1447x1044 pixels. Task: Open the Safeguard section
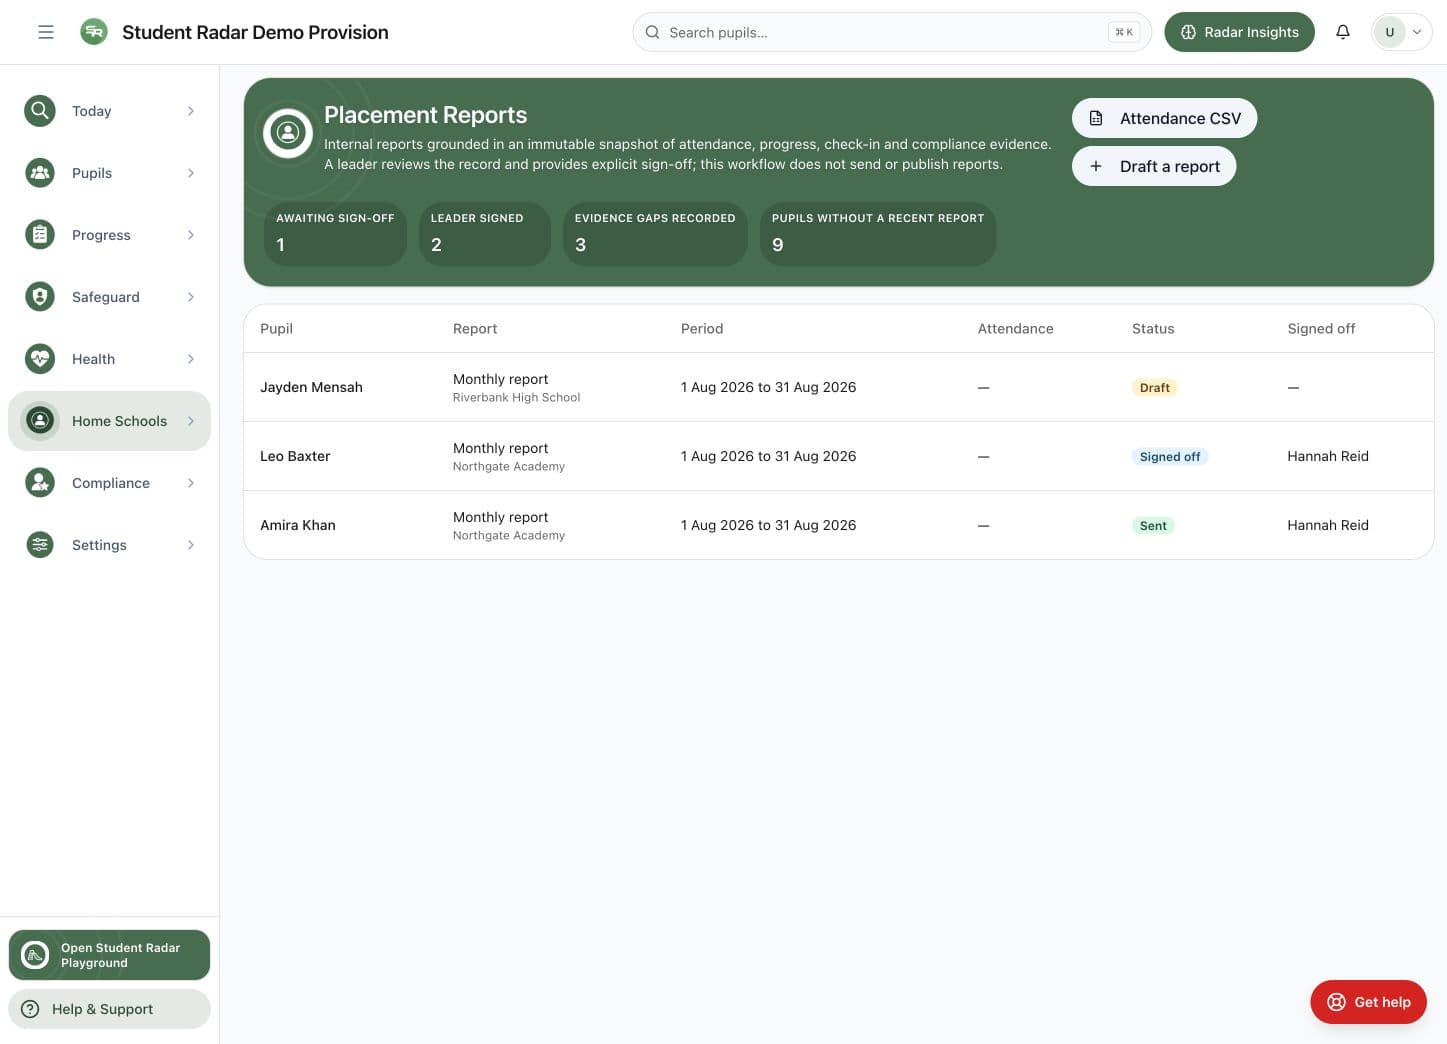[109, 297]
